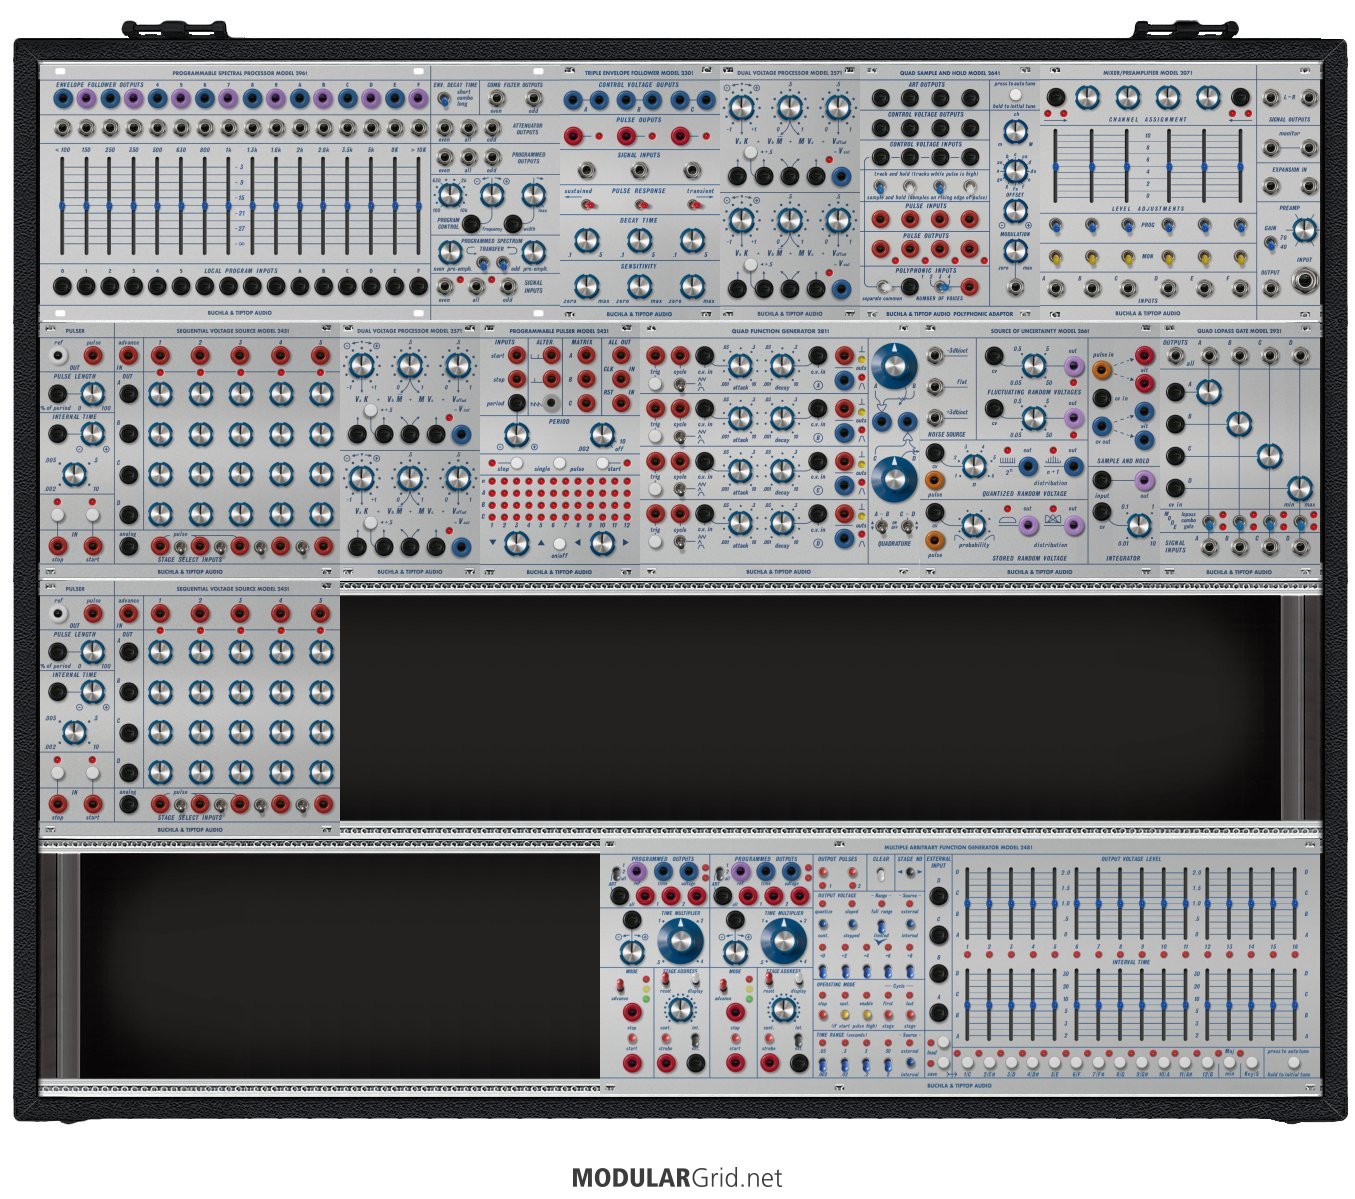Click the lower large blue Quadrature knob
The image size is (1355, 1199).
coord(896,478)
